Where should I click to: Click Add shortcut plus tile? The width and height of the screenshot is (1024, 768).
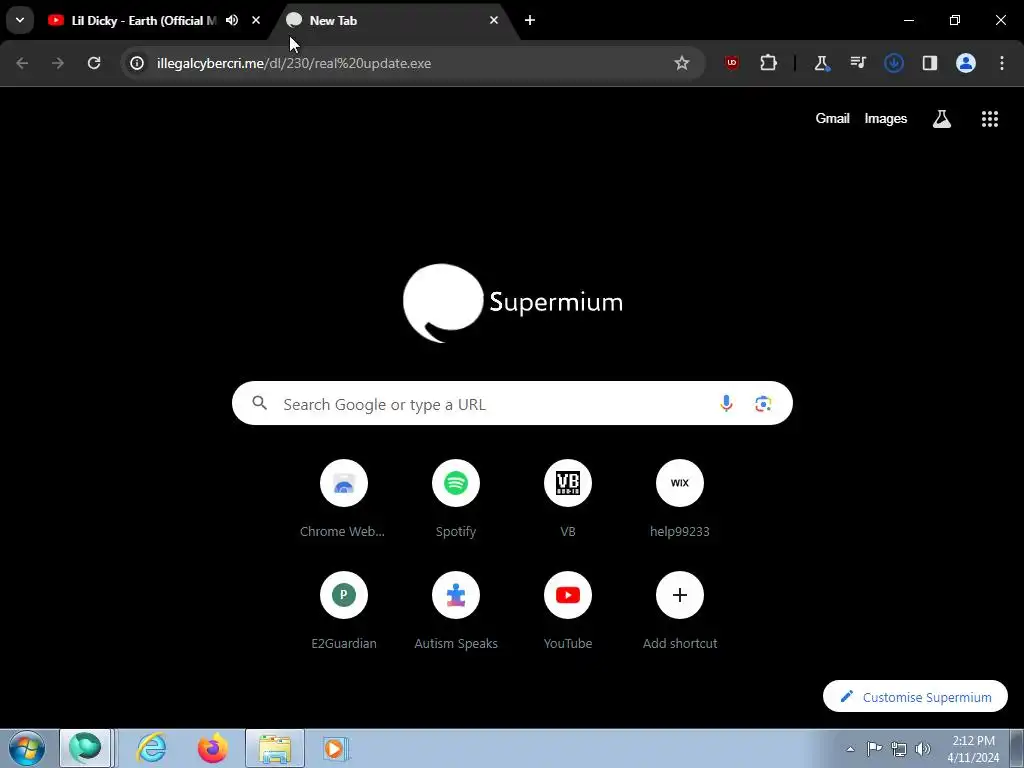(x=680, y=612)
